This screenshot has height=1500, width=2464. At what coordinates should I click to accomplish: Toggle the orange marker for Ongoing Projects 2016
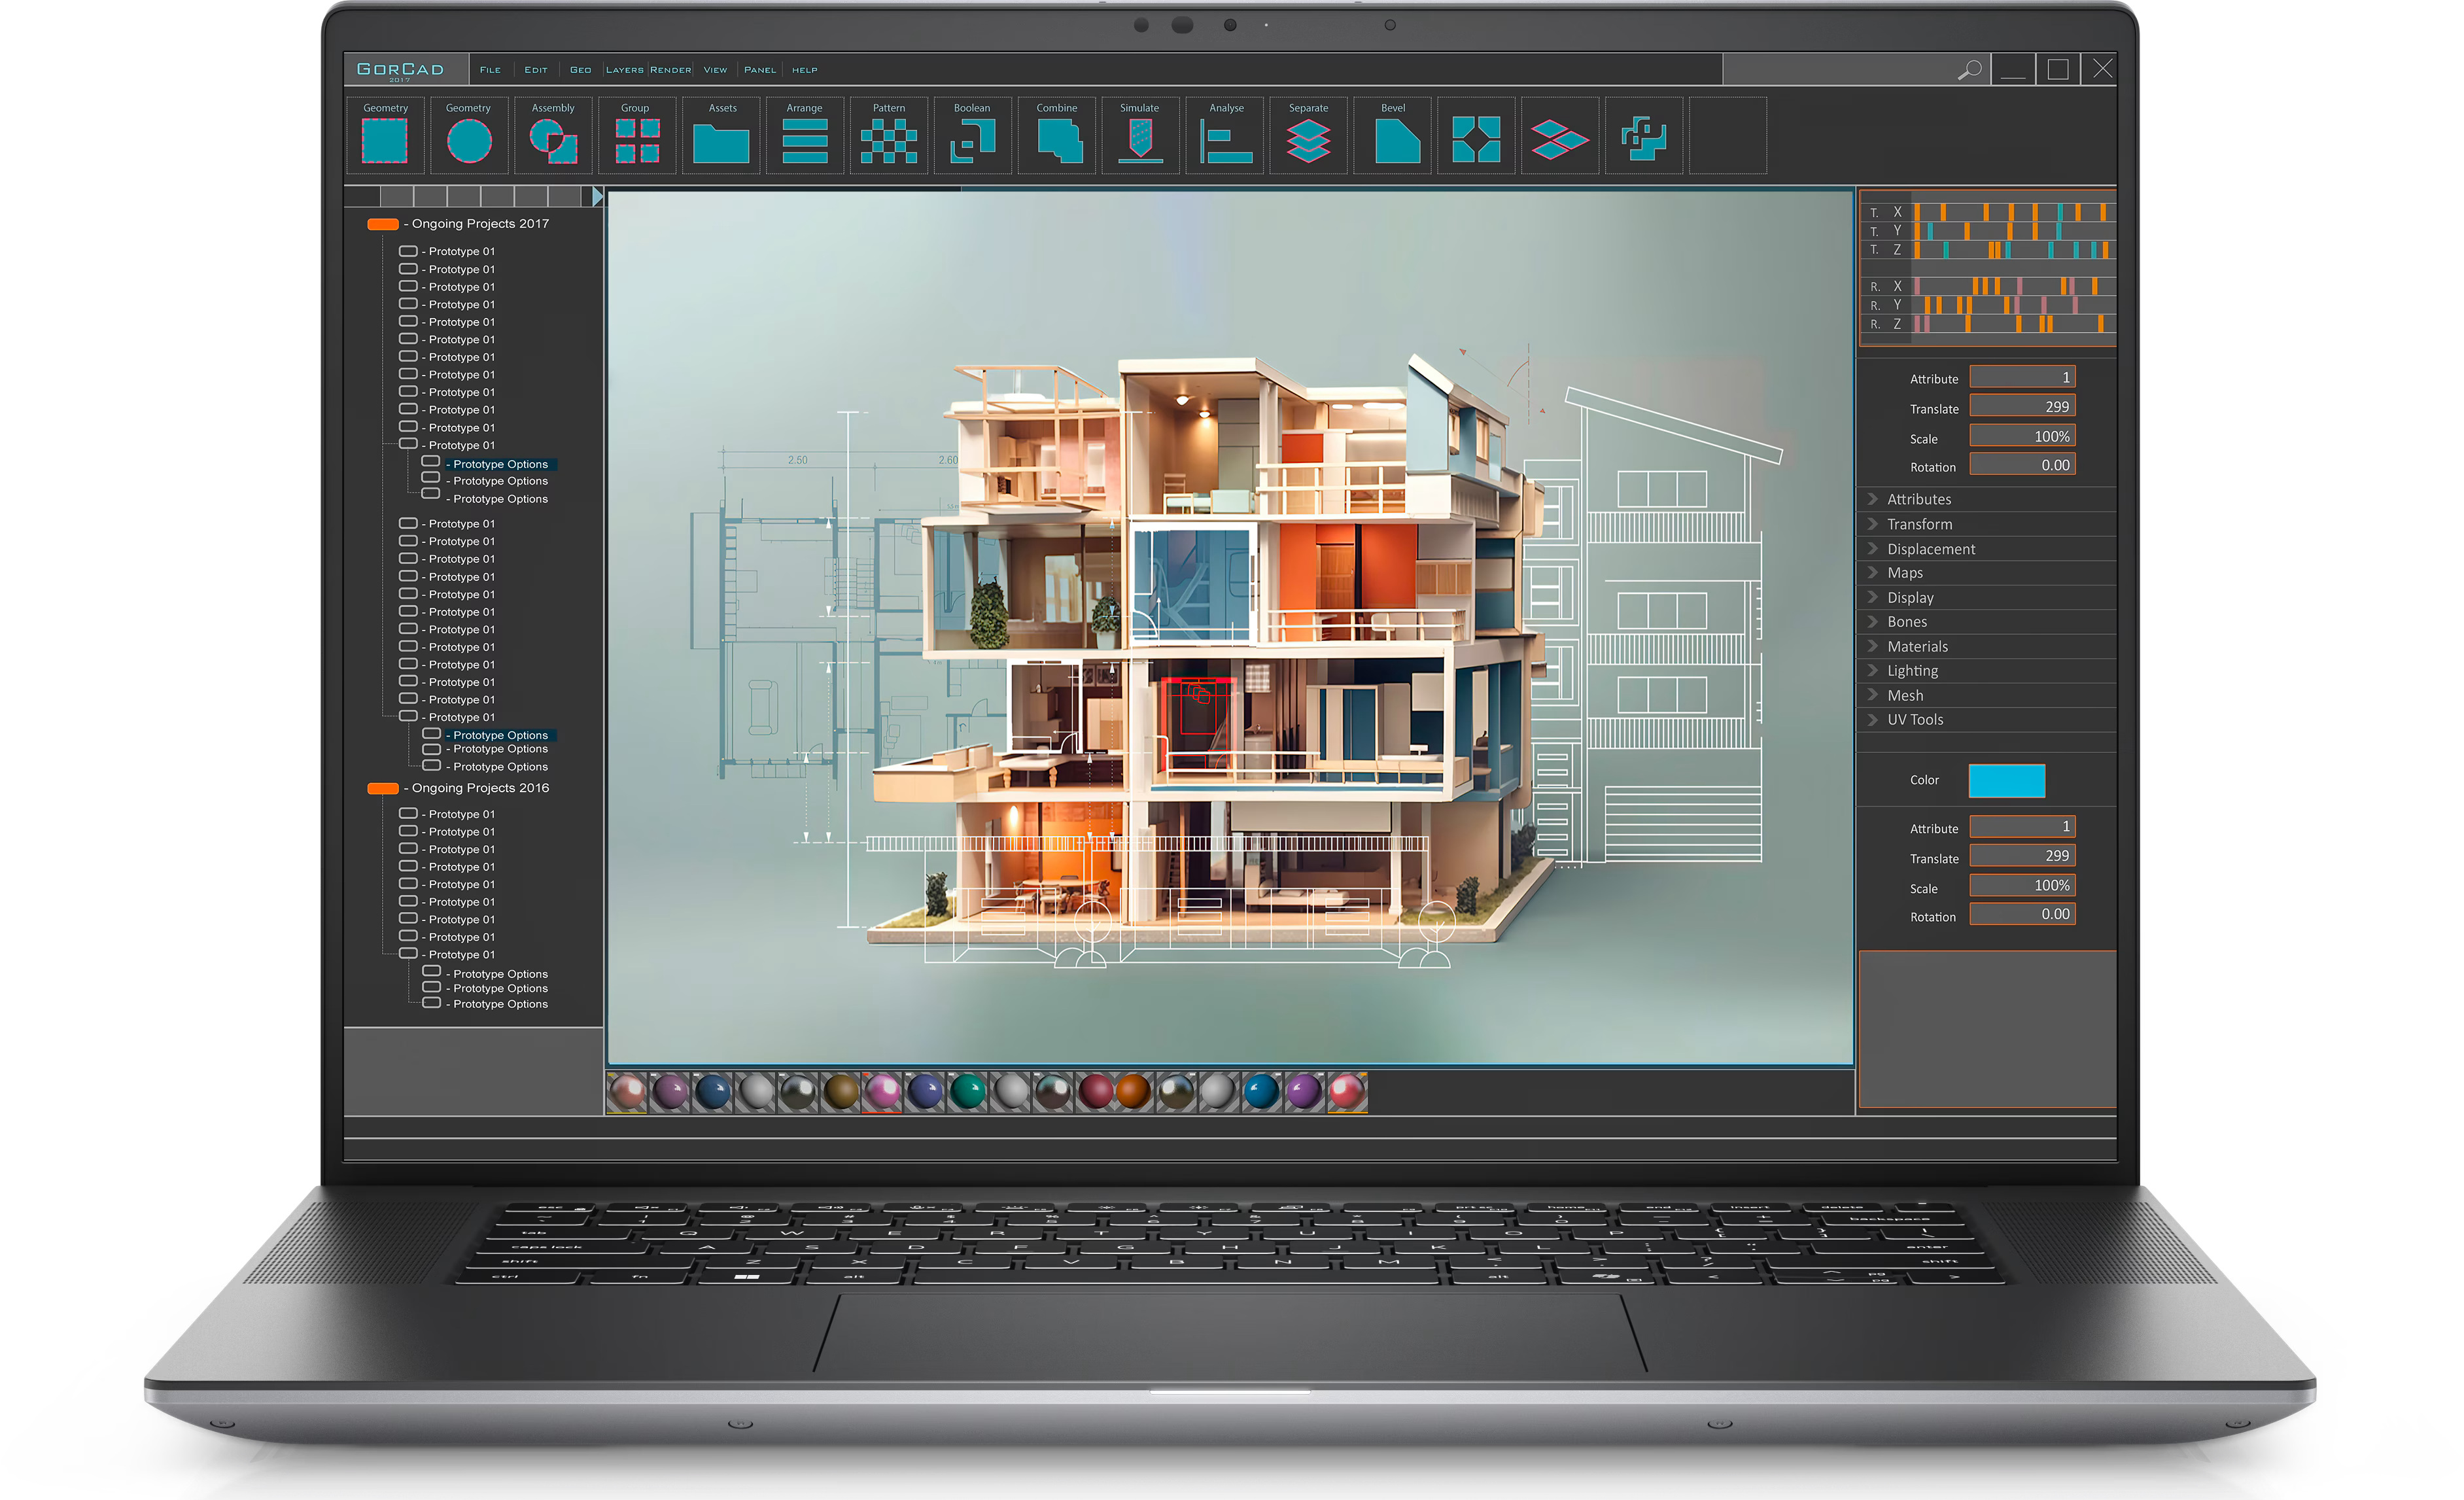383,789
